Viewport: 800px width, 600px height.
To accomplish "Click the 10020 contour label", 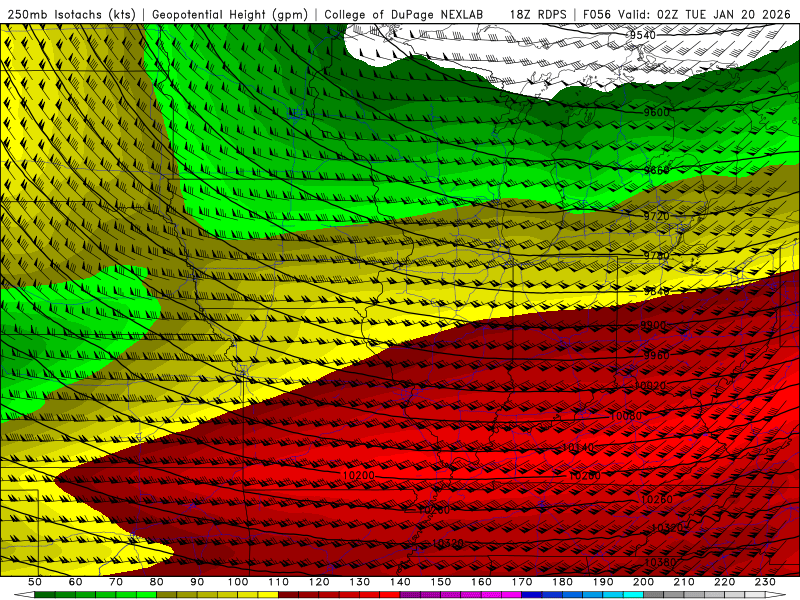I will click(650, 386).
